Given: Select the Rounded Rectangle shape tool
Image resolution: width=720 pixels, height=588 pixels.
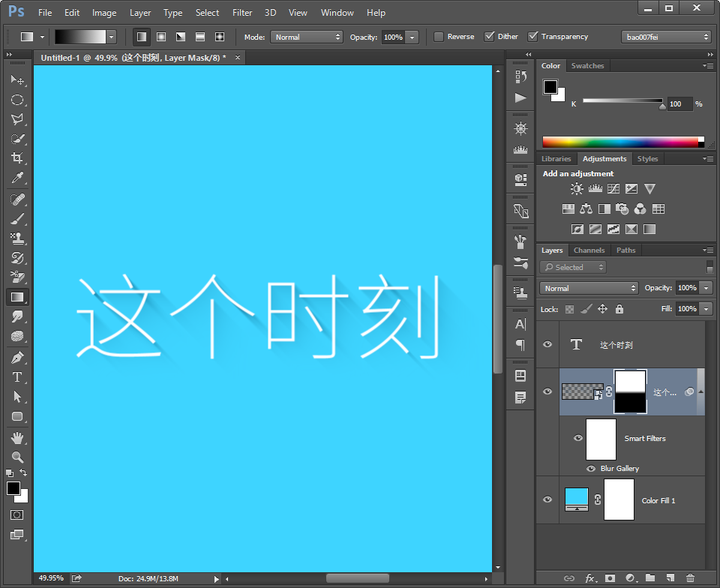Looking at the screenshot, I should 17,416.
